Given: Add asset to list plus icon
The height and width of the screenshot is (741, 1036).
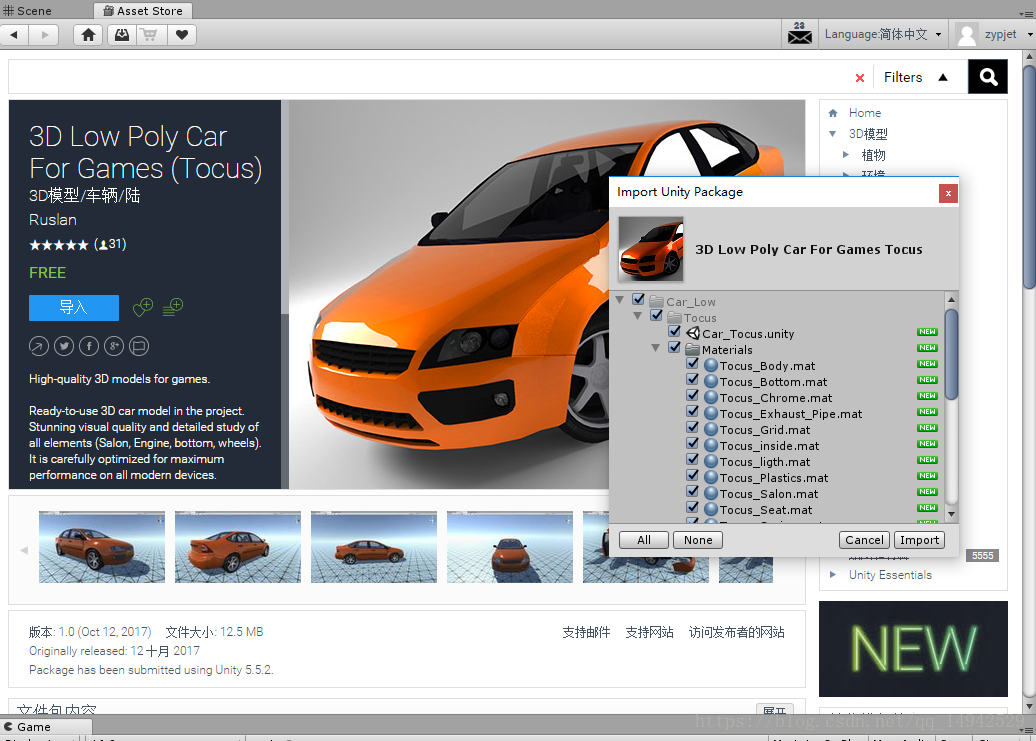Looking at the screenshot, I should point(172,307).
